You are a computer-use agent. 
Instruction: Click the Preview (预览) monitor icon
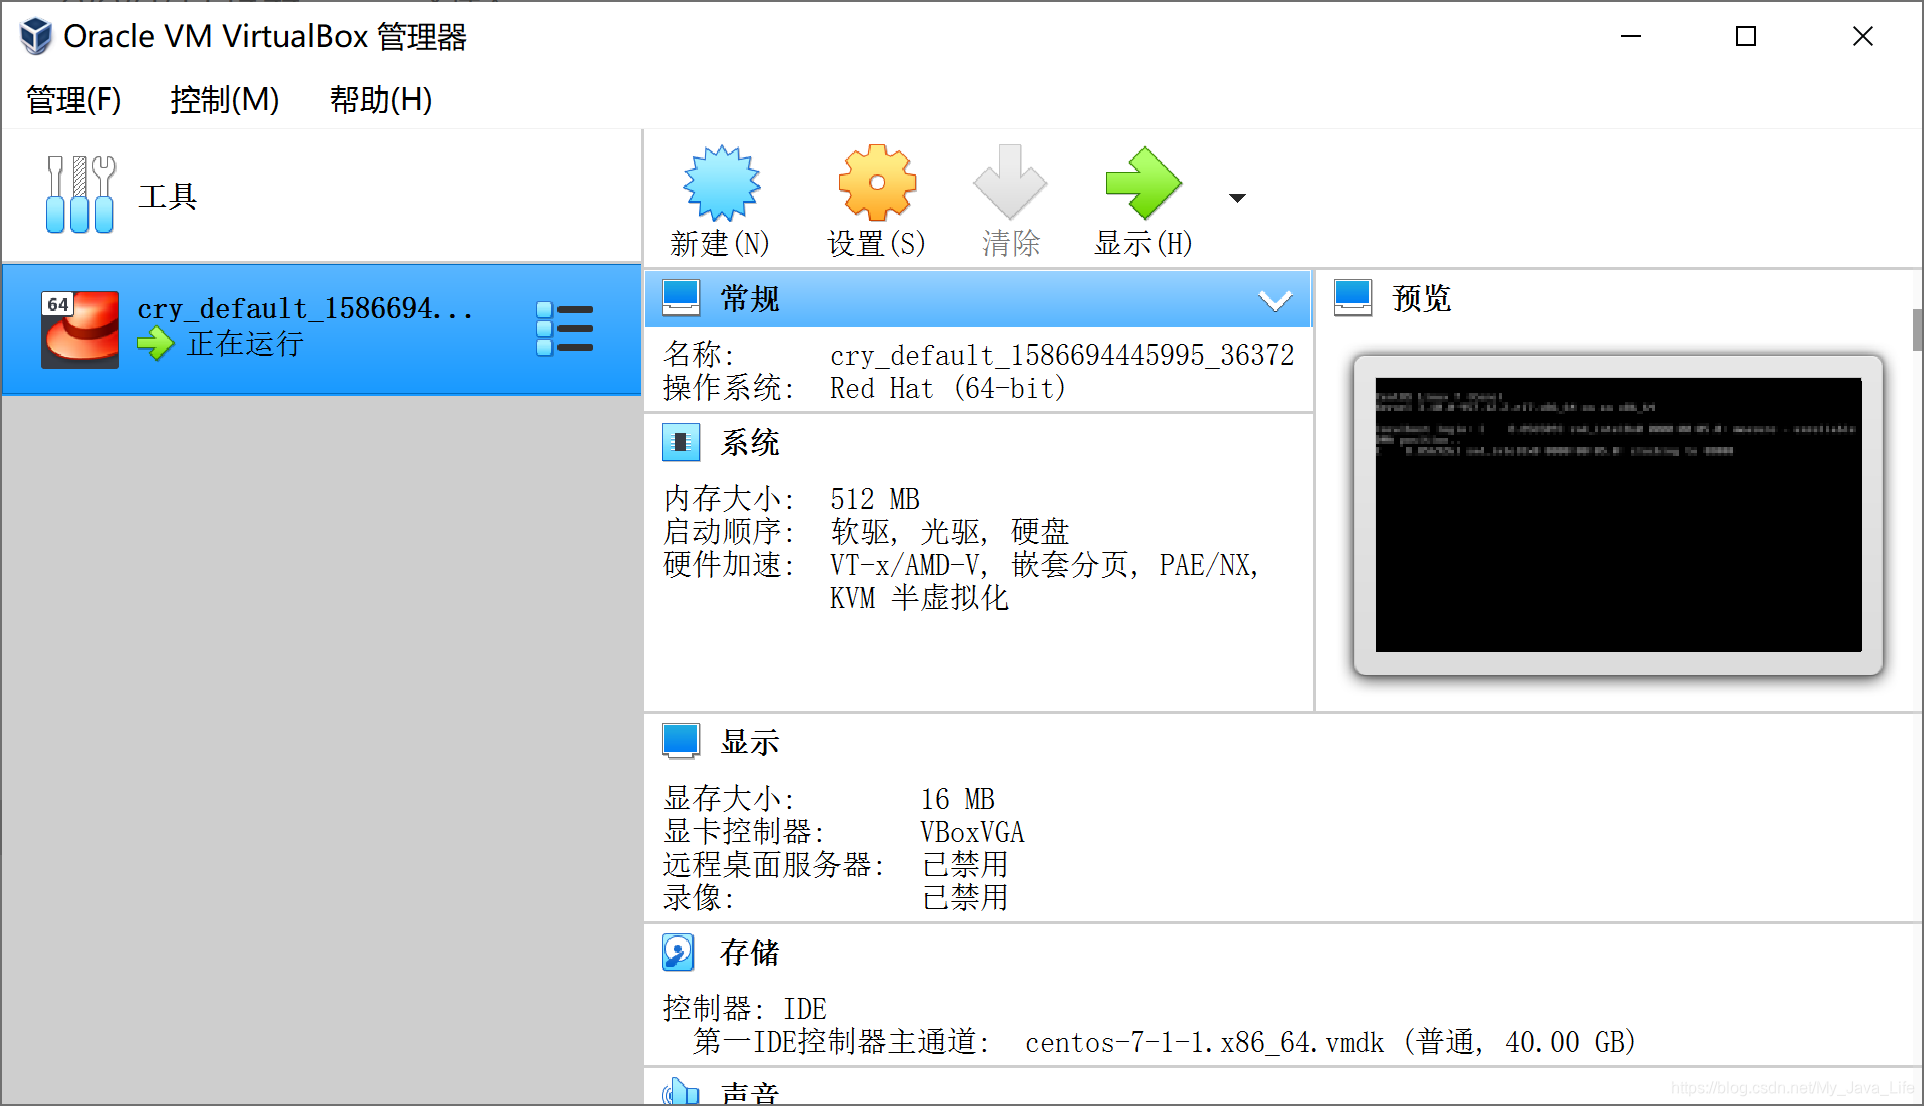[x=1353, y=297]
